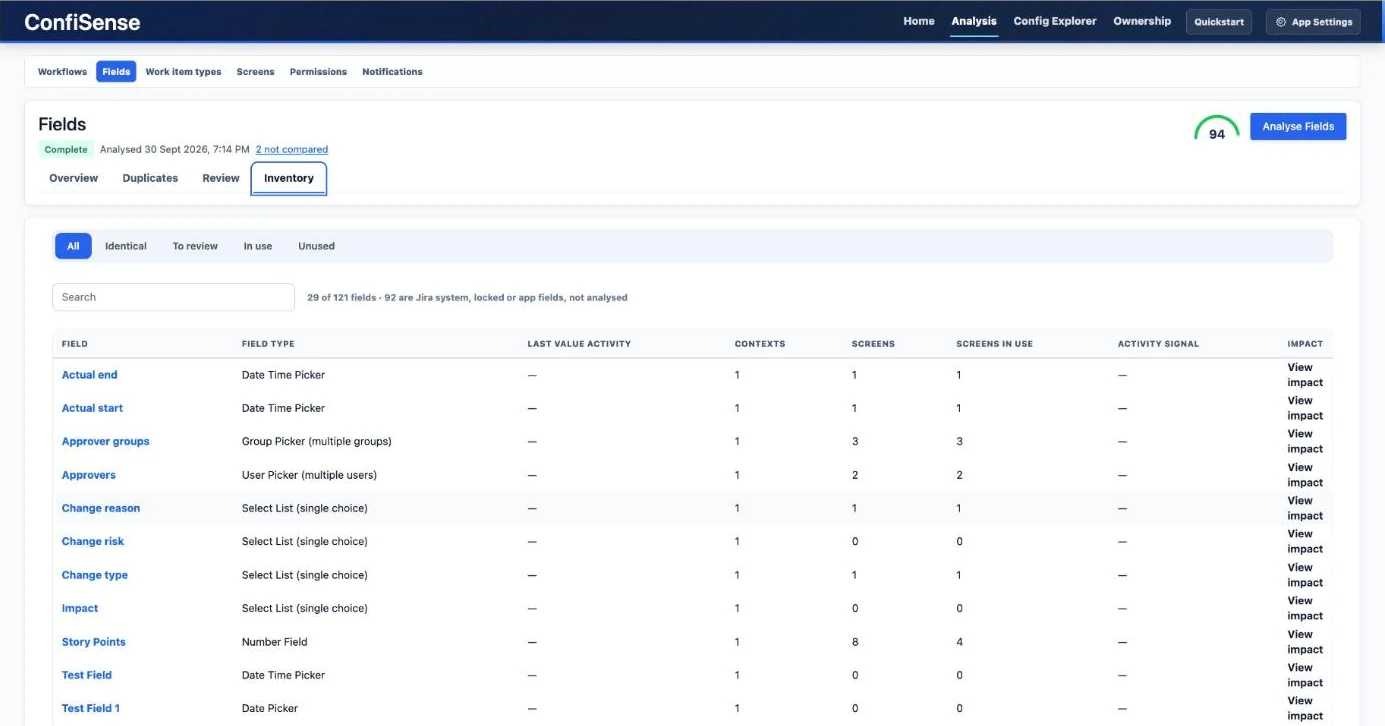Click the 'Complete' status badge
This screenshot has height=726, width=1385.
pyautogui.click(x=66, y=150)
